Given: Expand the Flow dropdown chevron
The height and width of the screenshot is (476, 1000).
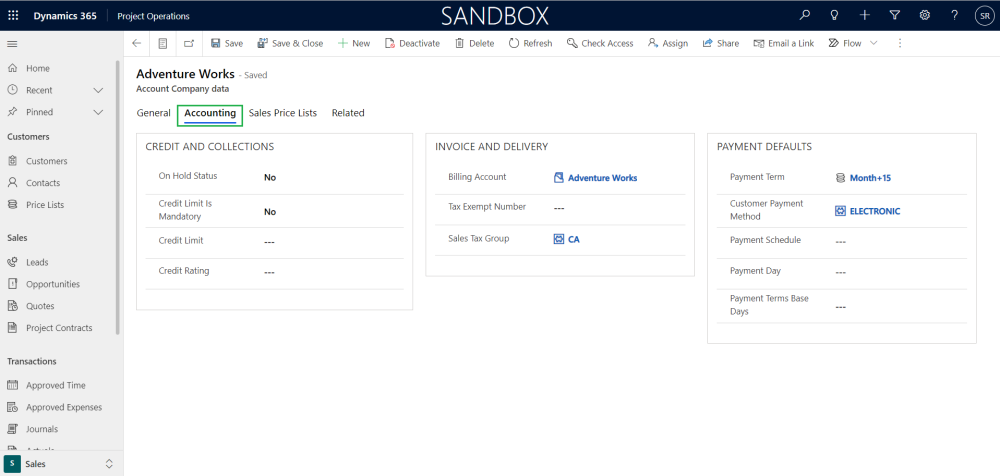Looking at the screenshot, I should tap(874, 43).
